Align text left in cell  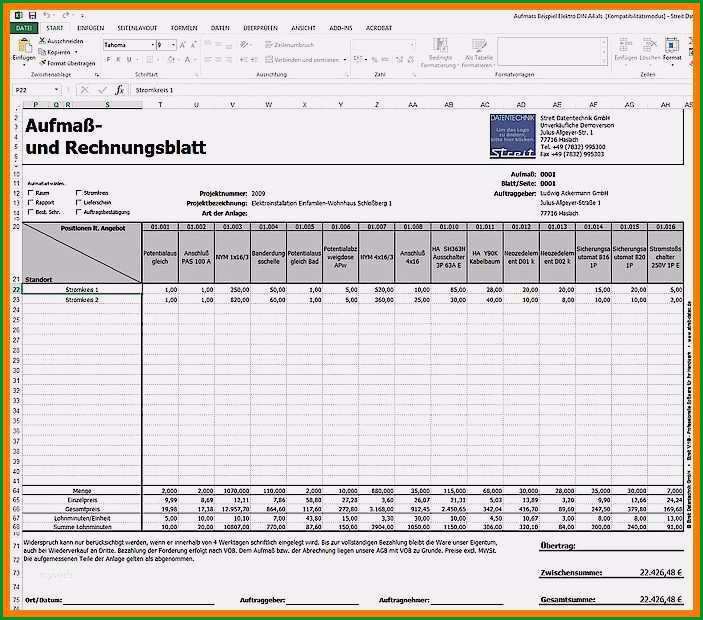[208, 60]
